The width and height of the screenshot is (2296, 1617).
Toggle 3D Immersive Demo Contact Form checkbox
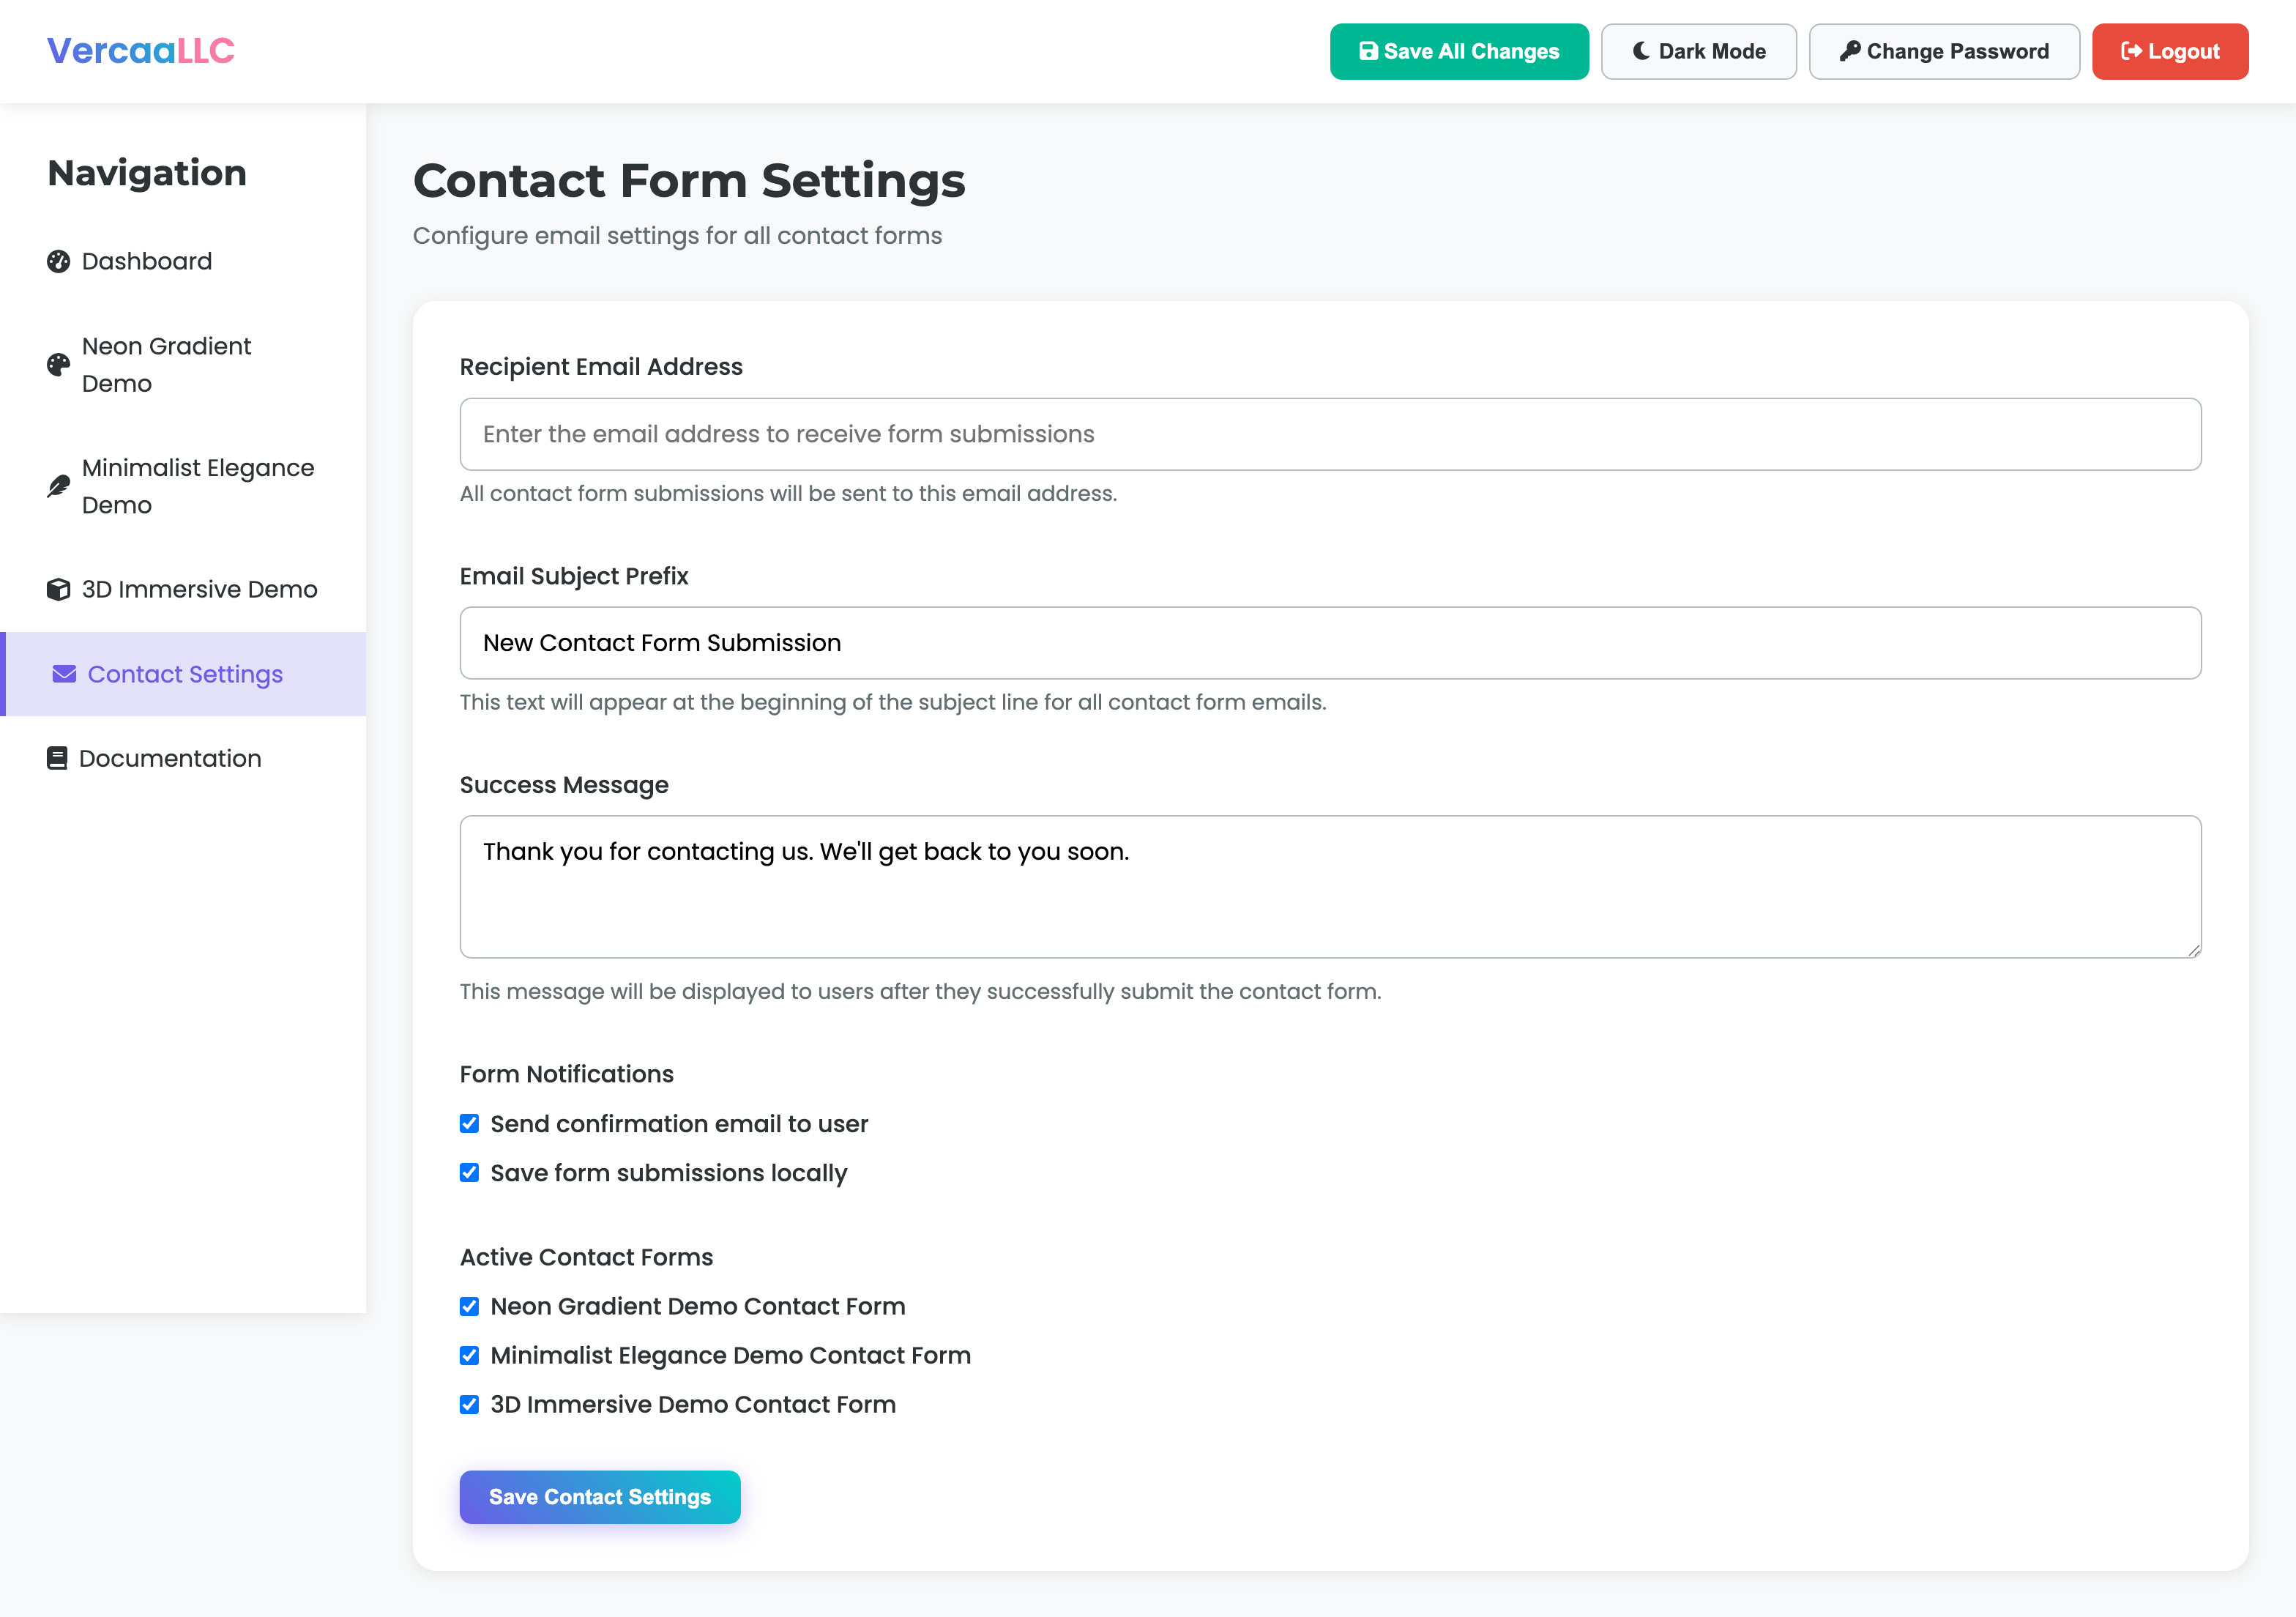pyautogui.click(x=469, y=1405)
